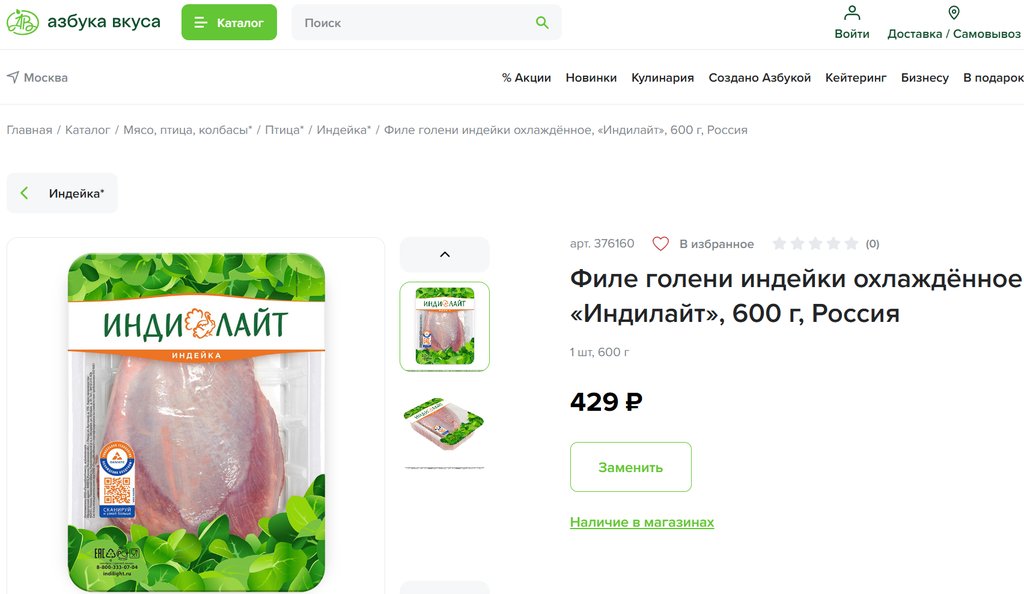Click the thumbnail carousel up arrow
Viewport: 1024px width, 594px height.
445,255
